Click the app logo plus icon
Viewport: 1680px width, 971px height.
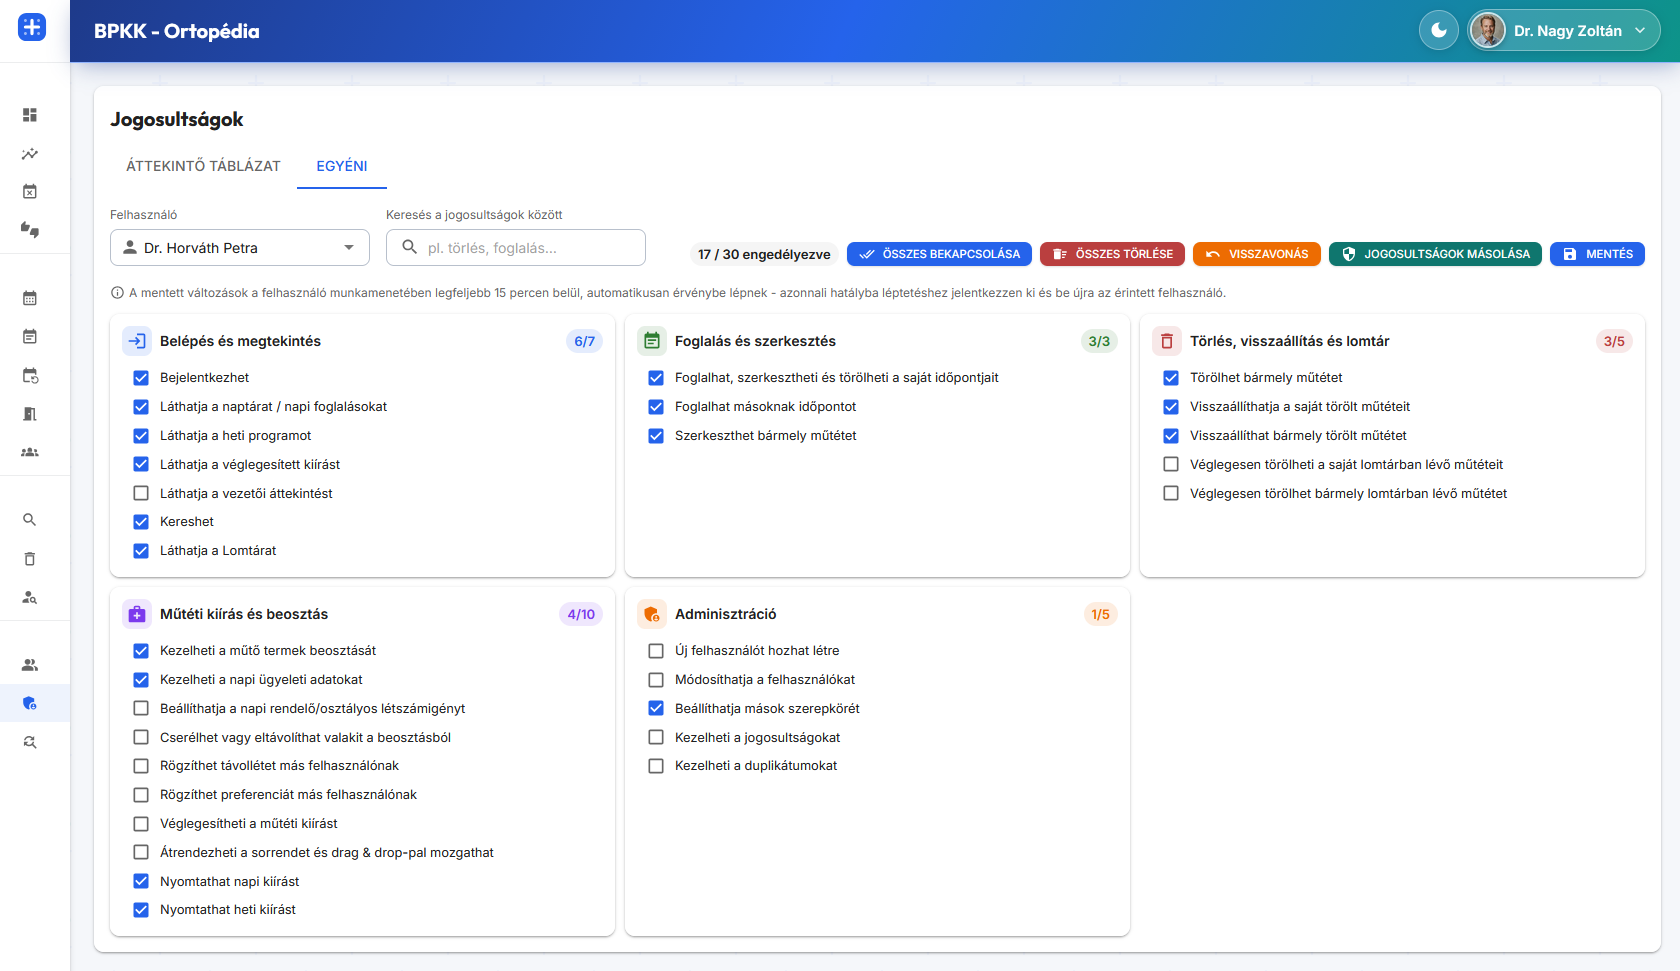[x=32, y=27]
